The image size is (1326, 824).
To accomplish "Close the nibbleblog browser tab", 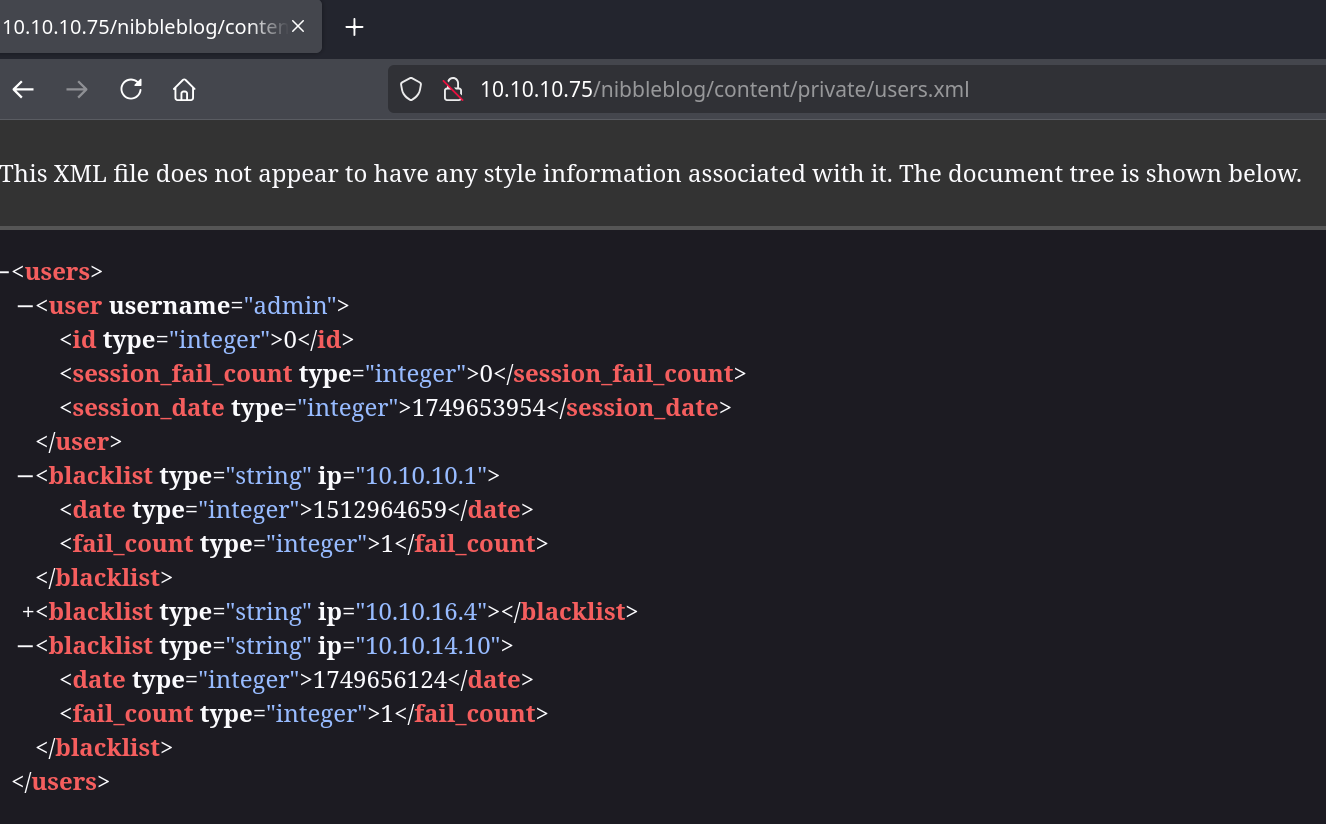I will [x=298, y=27].
